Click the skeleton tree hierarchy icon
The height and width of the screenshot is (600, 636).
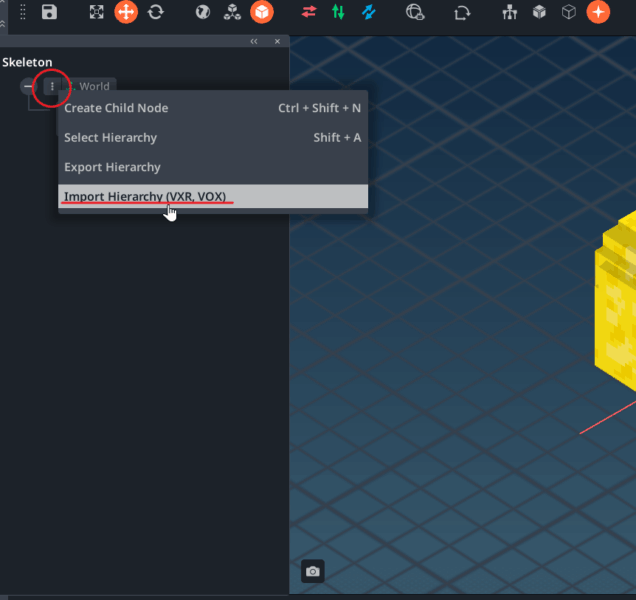pos(510,12)
